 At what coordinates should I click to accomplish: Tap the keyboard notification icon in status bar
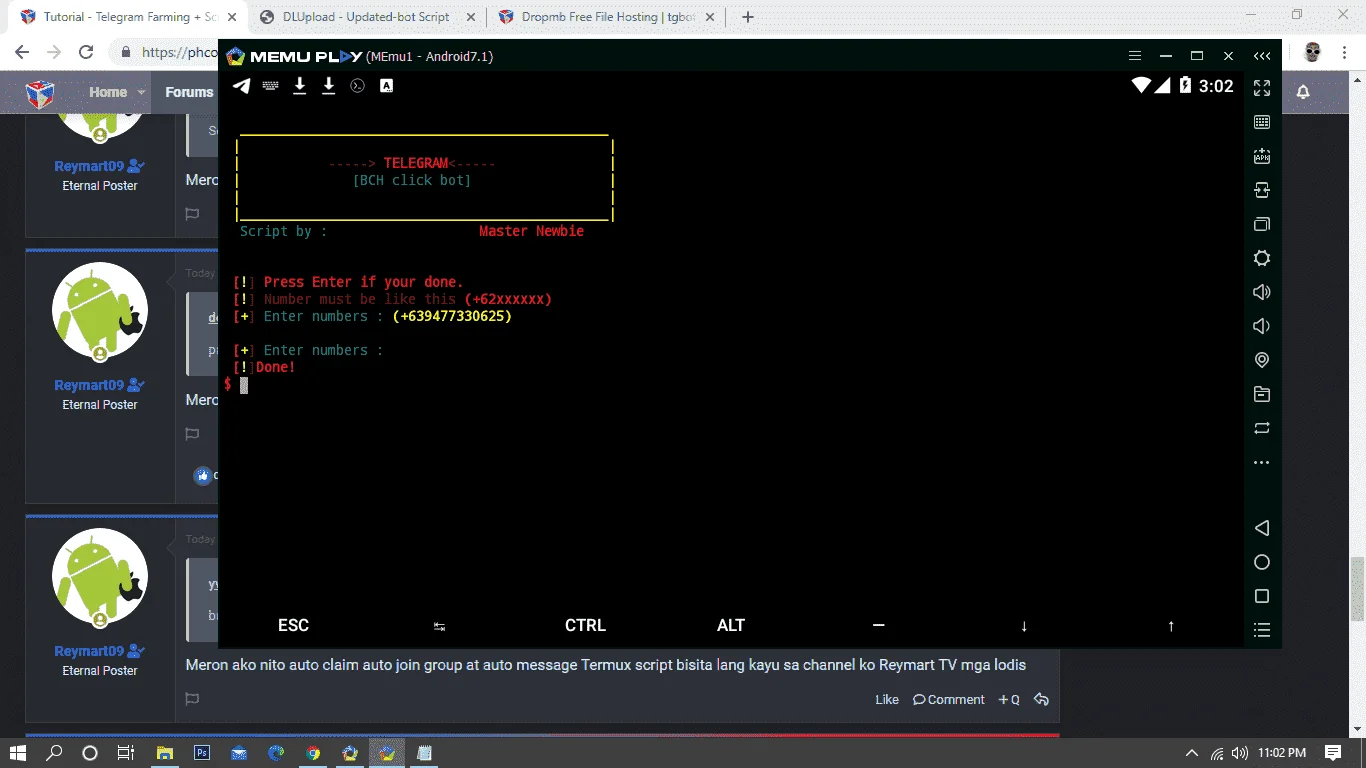click(270, 86)
